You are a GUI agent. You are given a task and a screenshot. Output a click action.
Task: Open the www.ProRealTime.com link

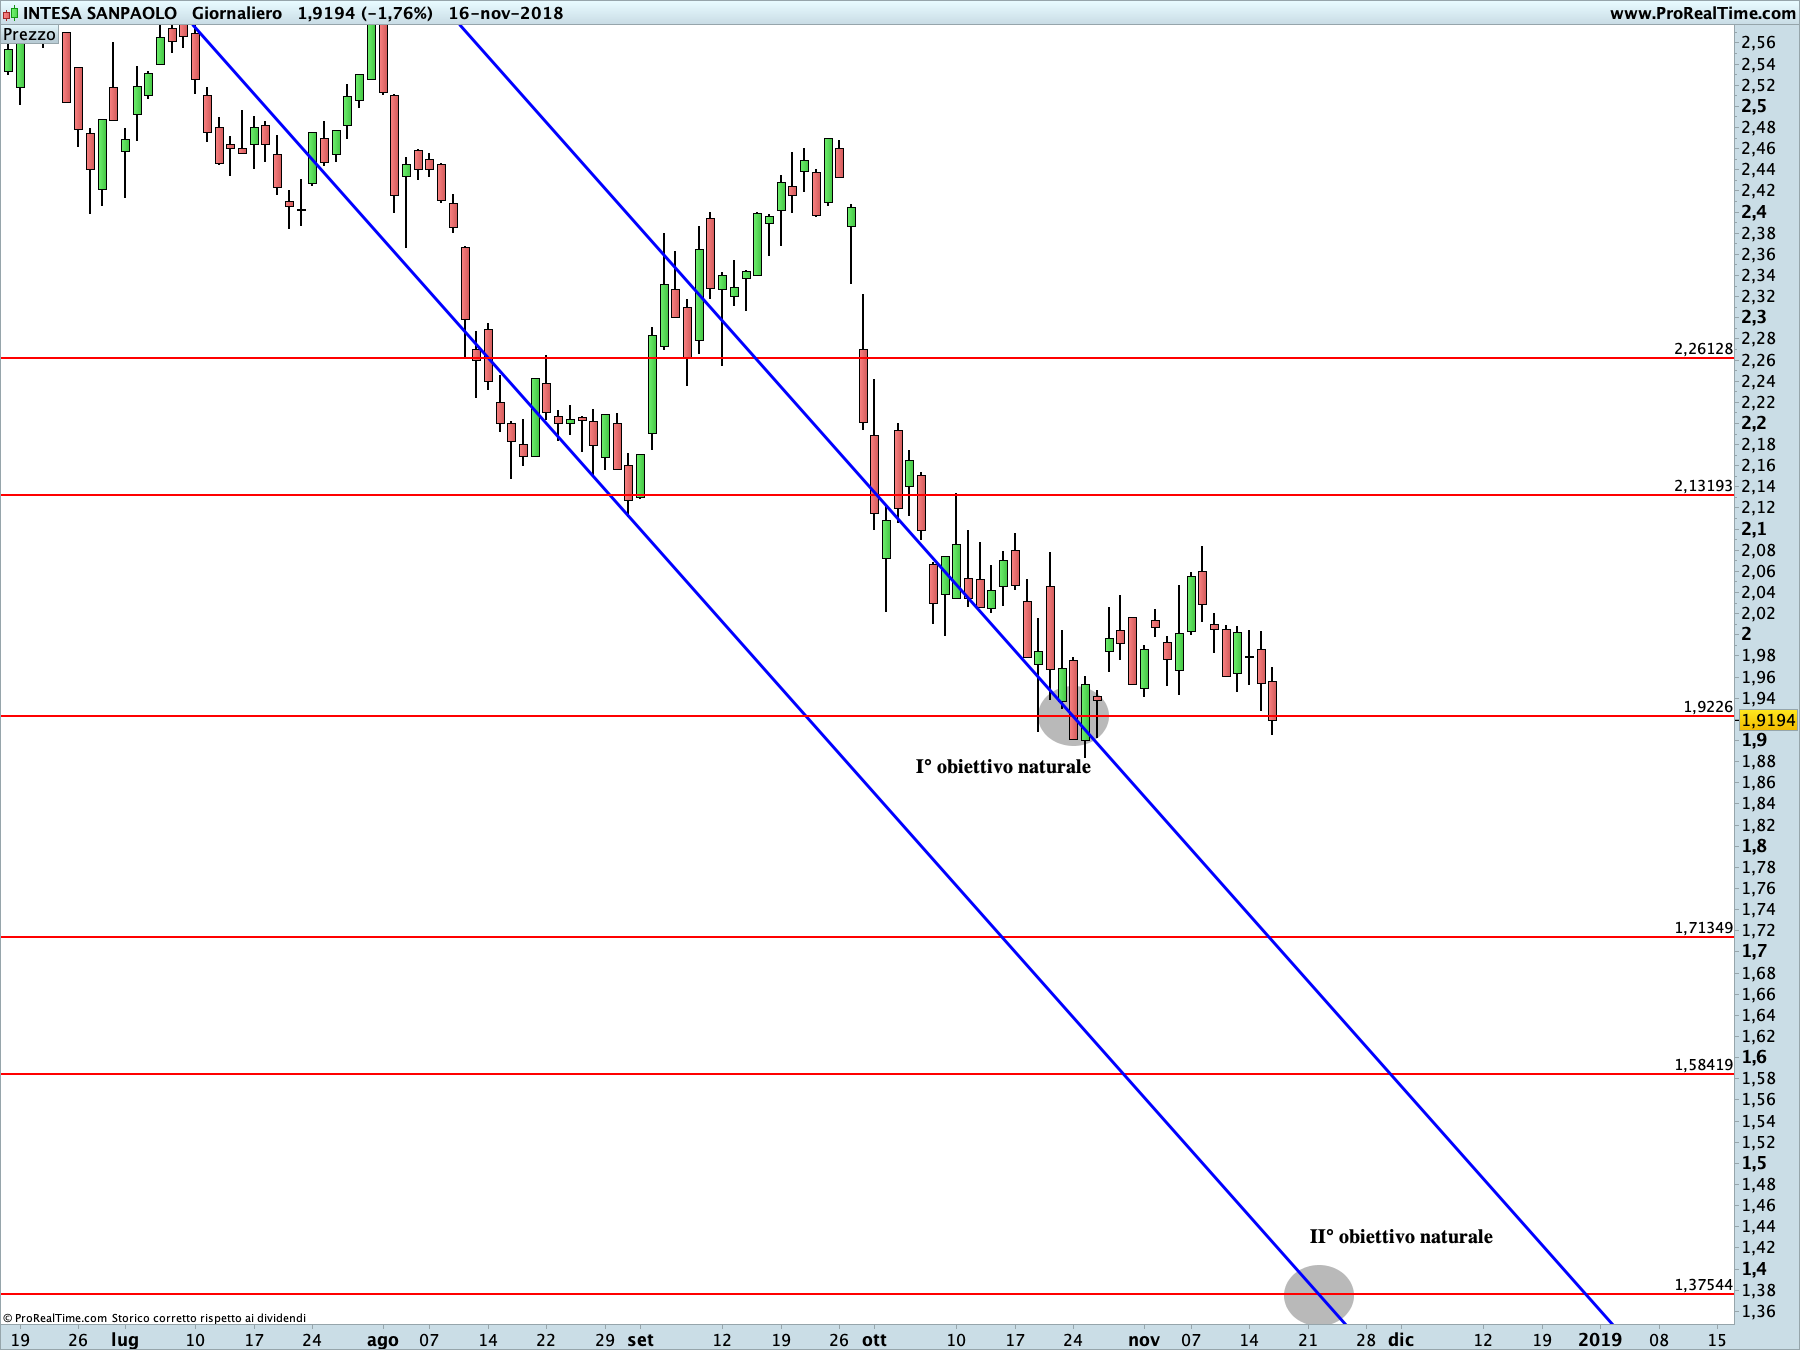(x=1702, y=13)
